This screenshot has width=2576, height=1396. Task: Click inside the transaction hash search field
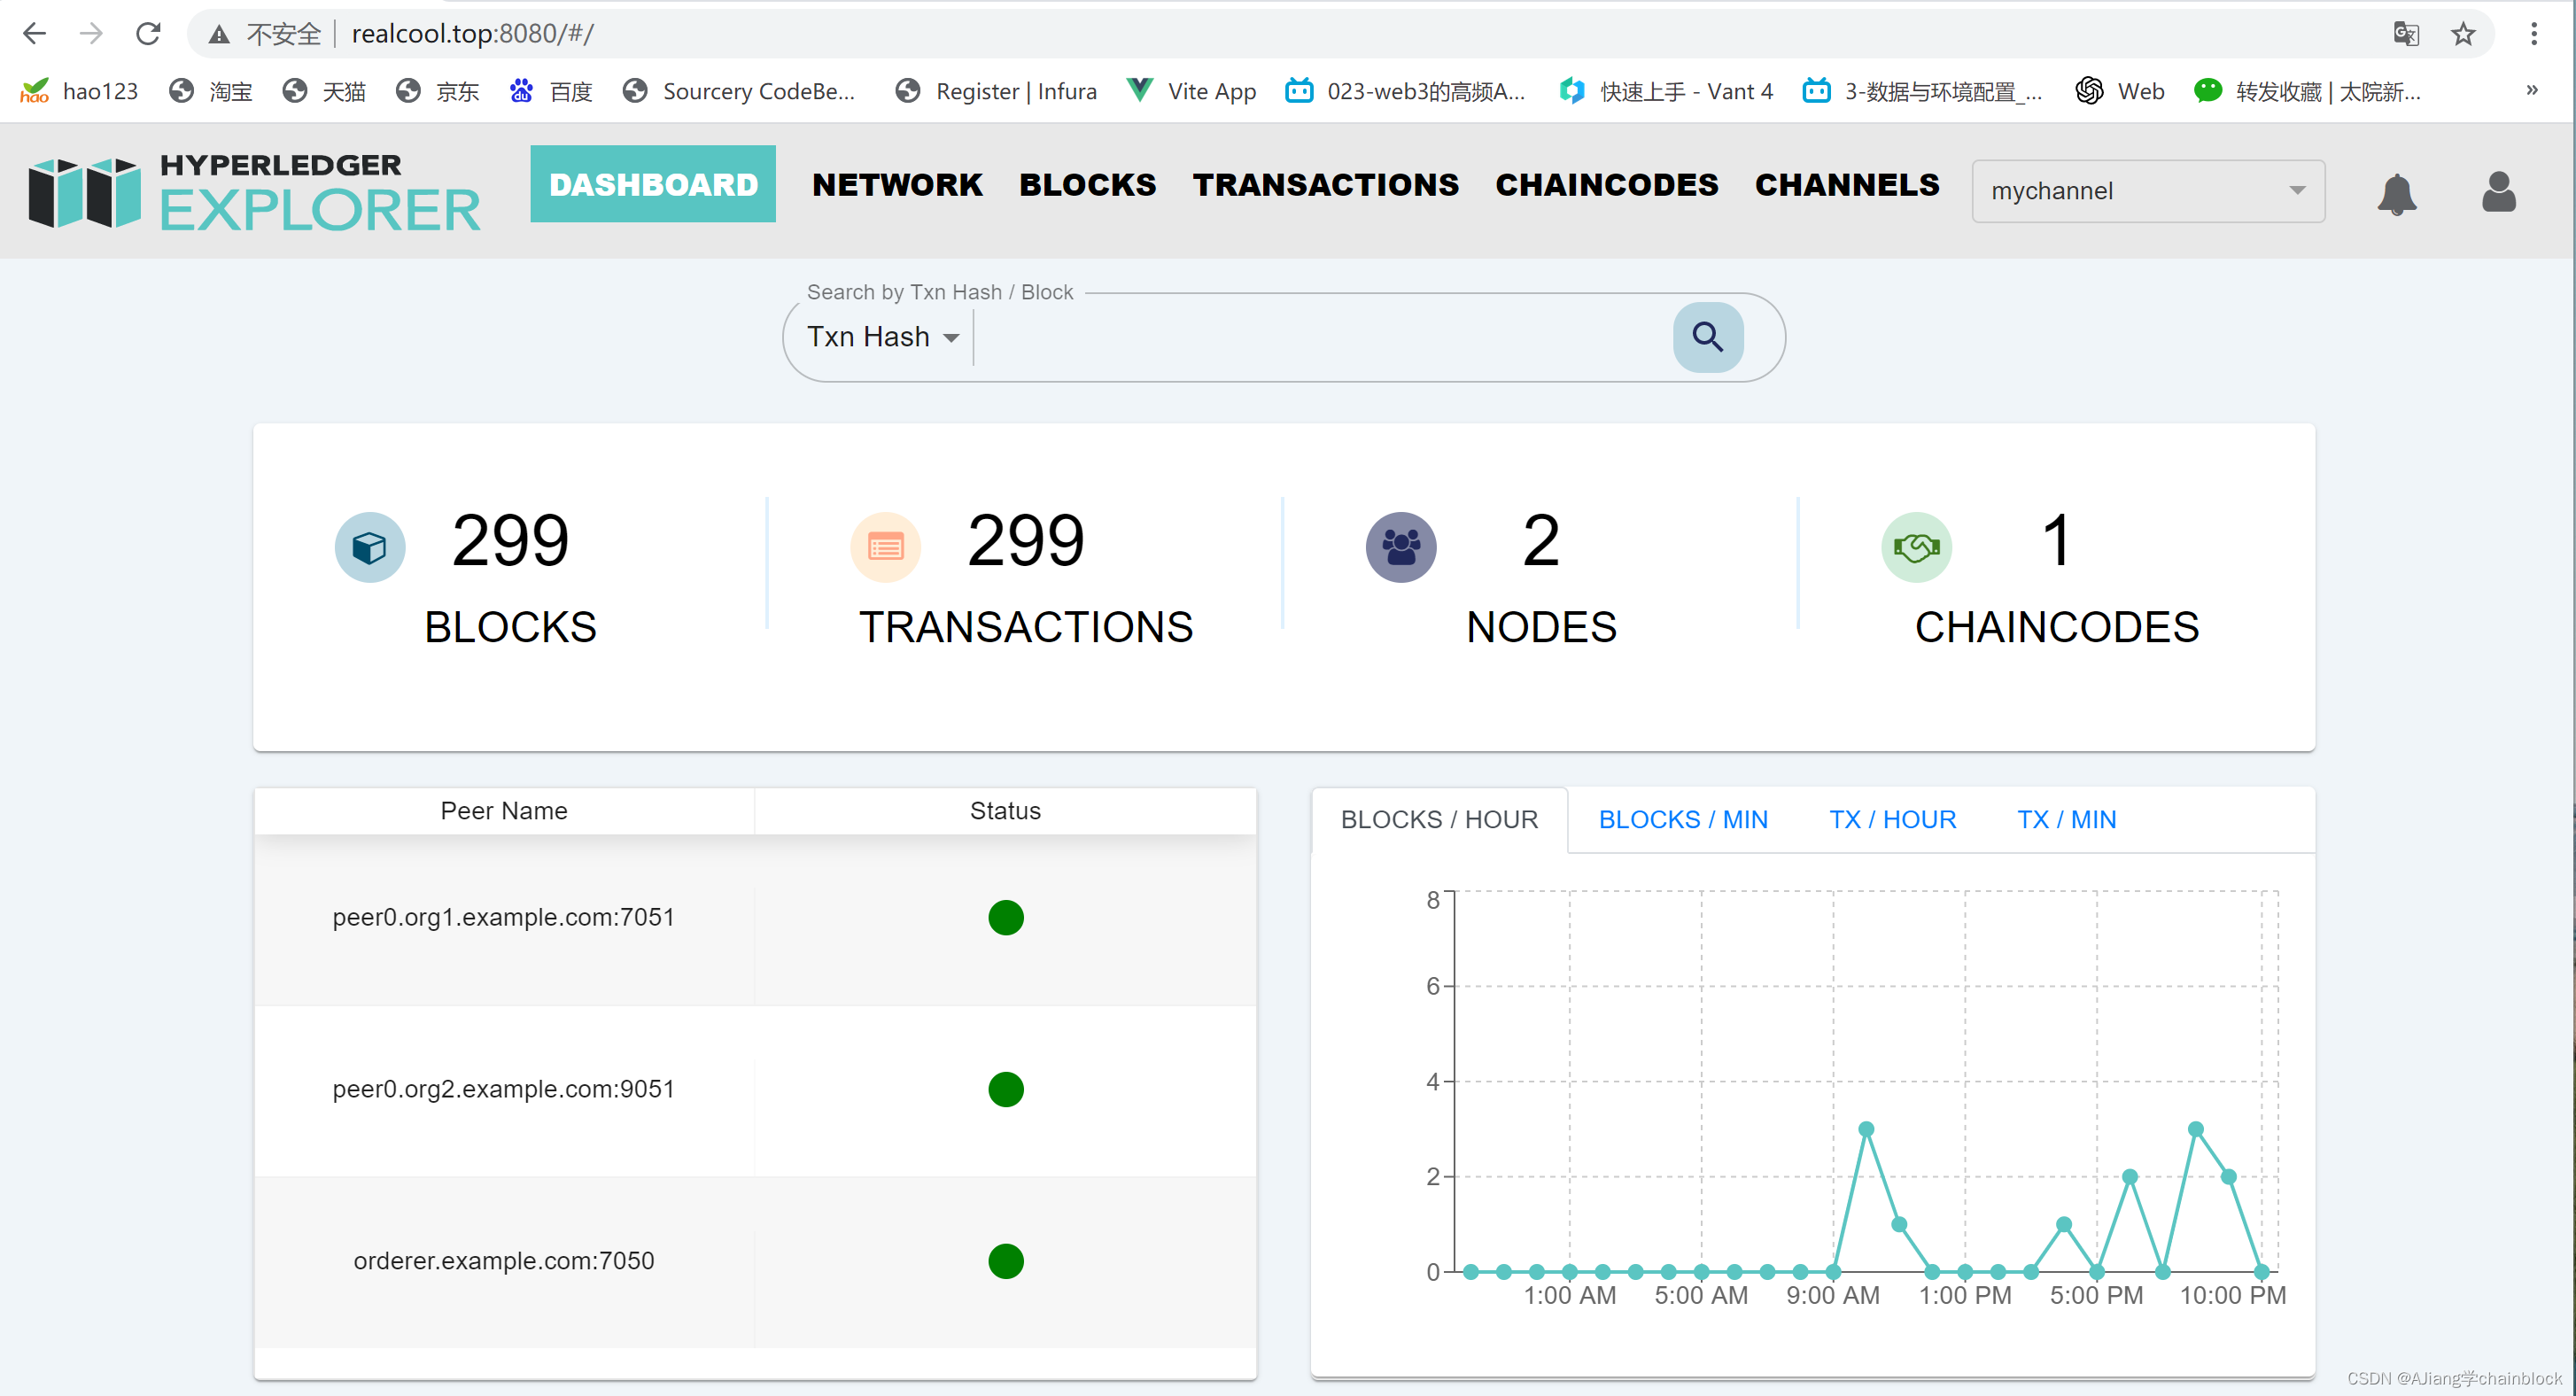(x=1320, y=337)
